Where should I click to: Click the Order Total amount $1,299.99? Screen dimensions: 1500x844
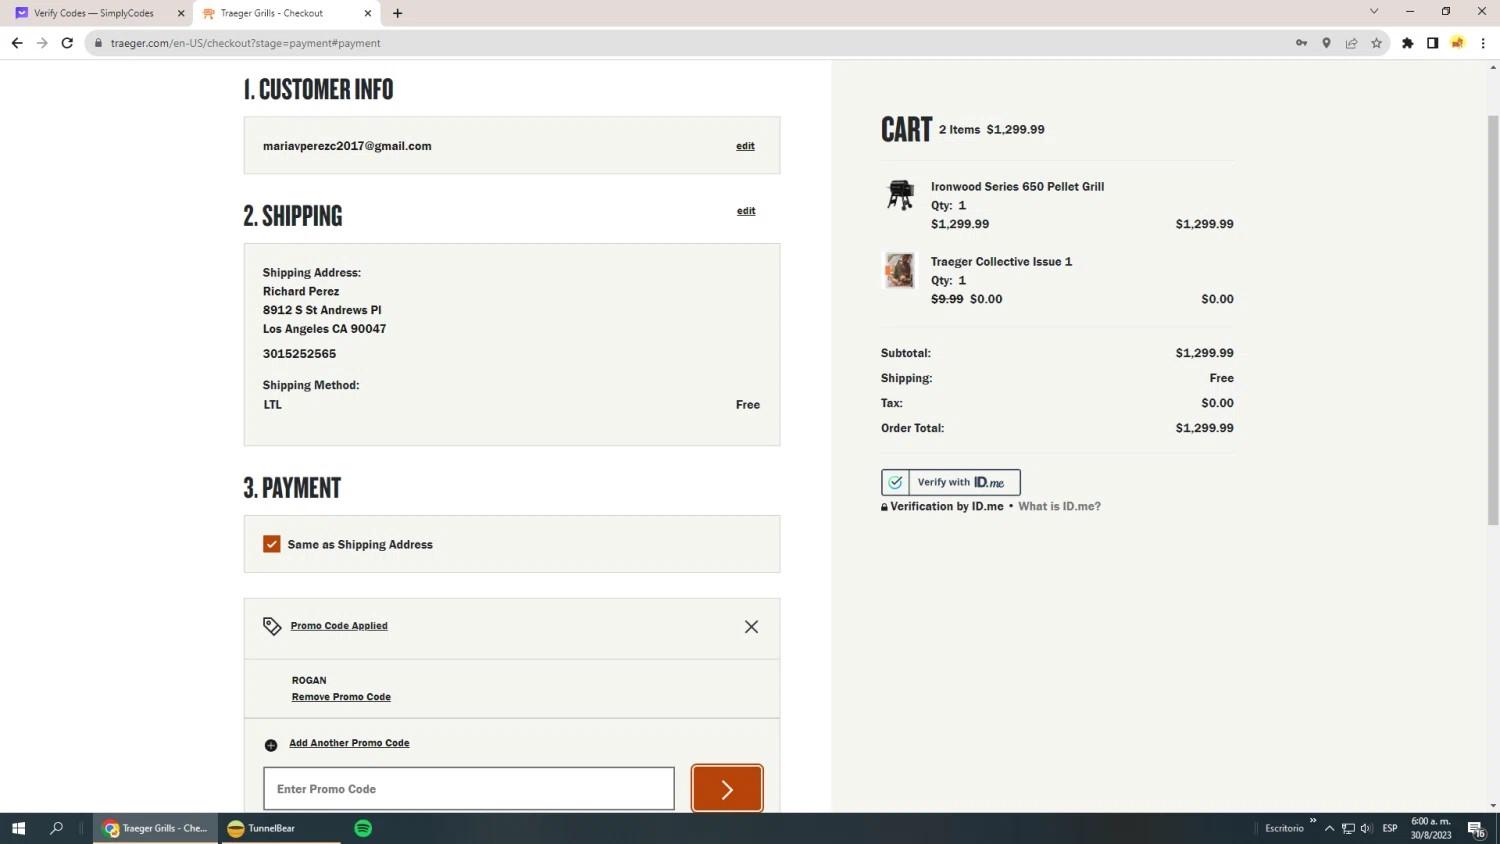click(1204, 428)
